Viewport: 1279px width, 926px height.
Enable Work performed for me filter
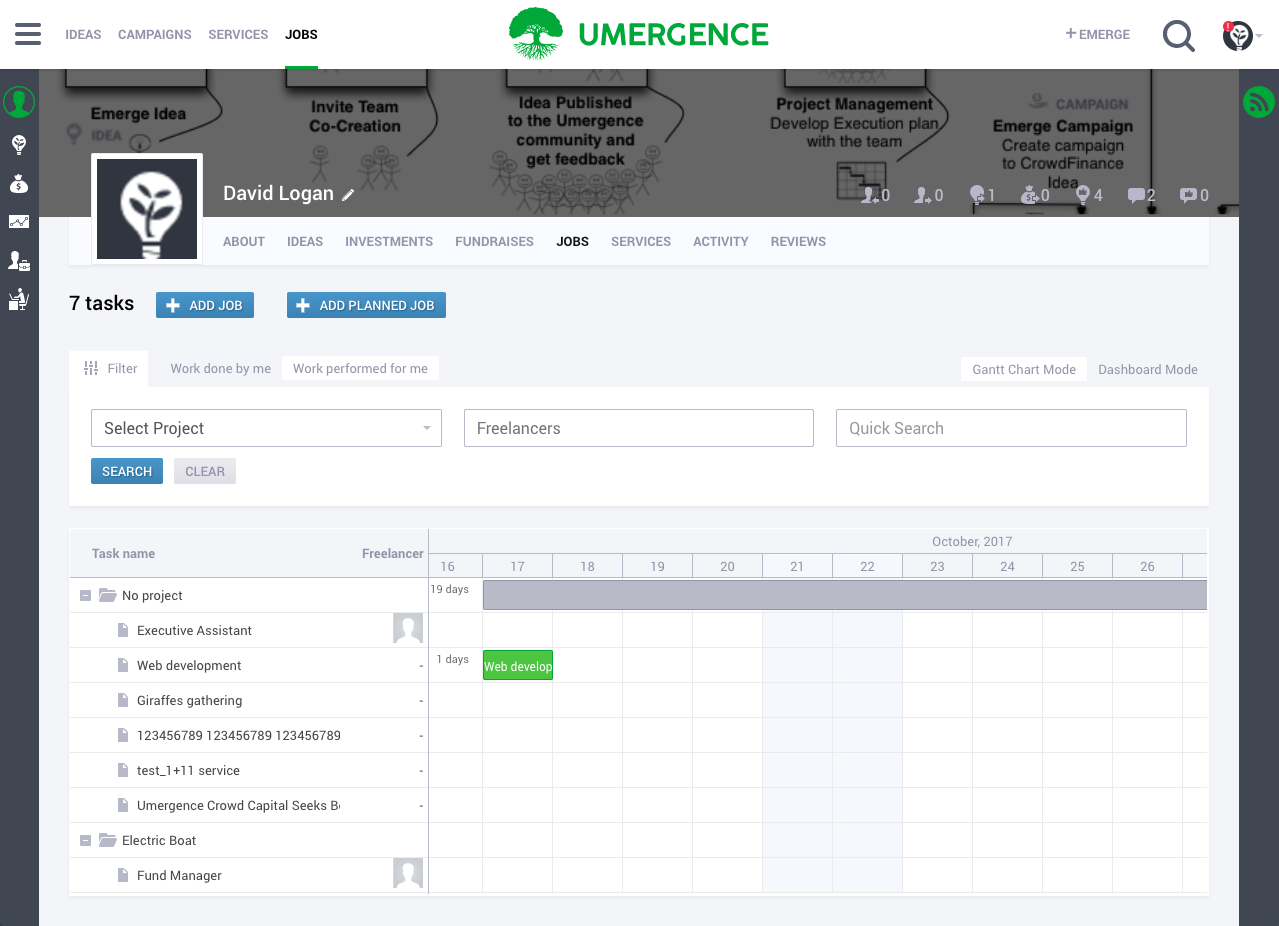[x=360, y=368]
